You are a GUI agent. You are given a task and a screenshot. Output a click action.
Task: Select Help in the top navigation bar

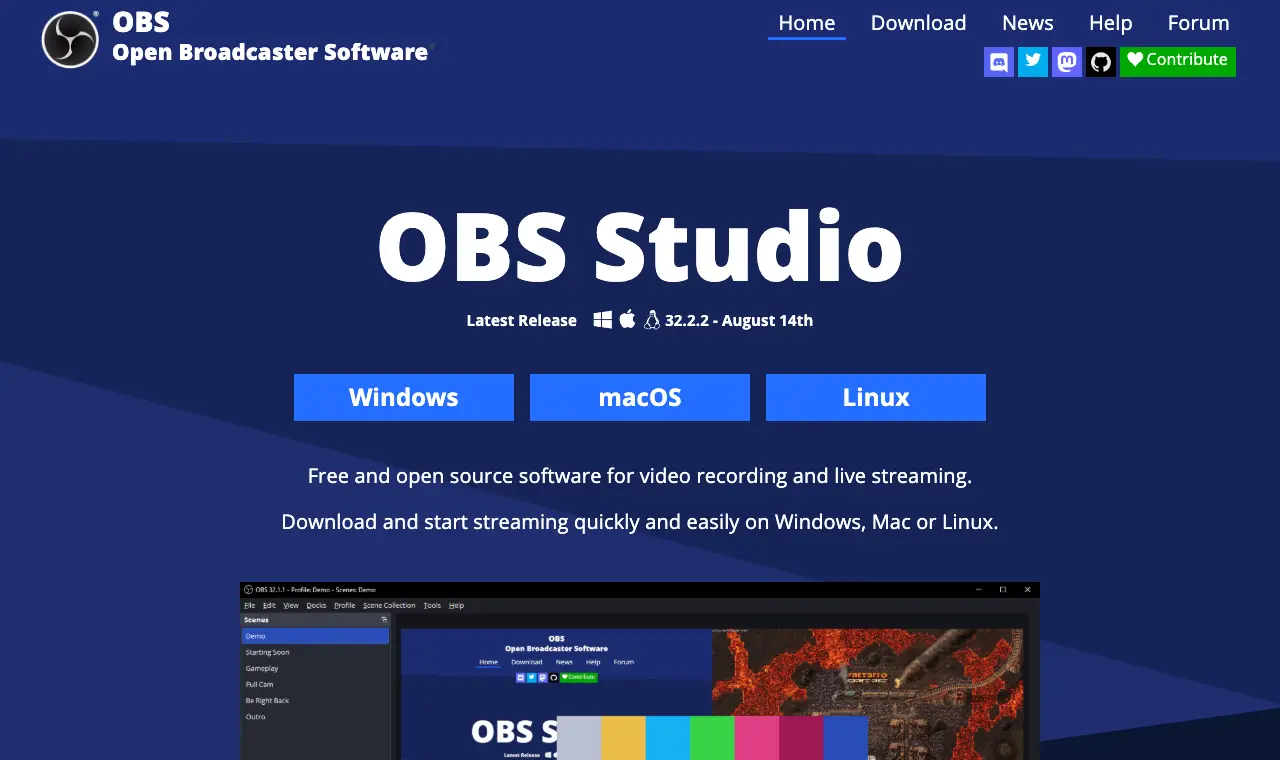[1111, 23]
